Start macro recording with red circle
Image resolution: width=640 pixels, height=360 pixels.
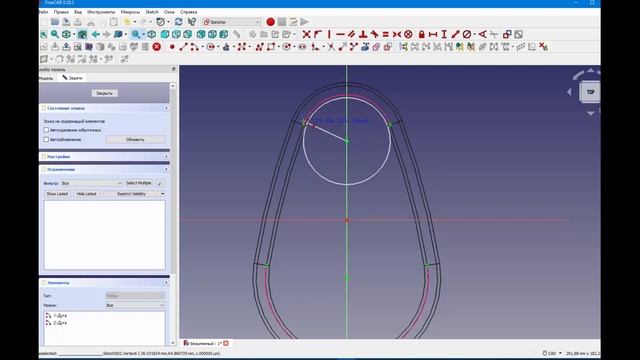[x=270, y=22]
